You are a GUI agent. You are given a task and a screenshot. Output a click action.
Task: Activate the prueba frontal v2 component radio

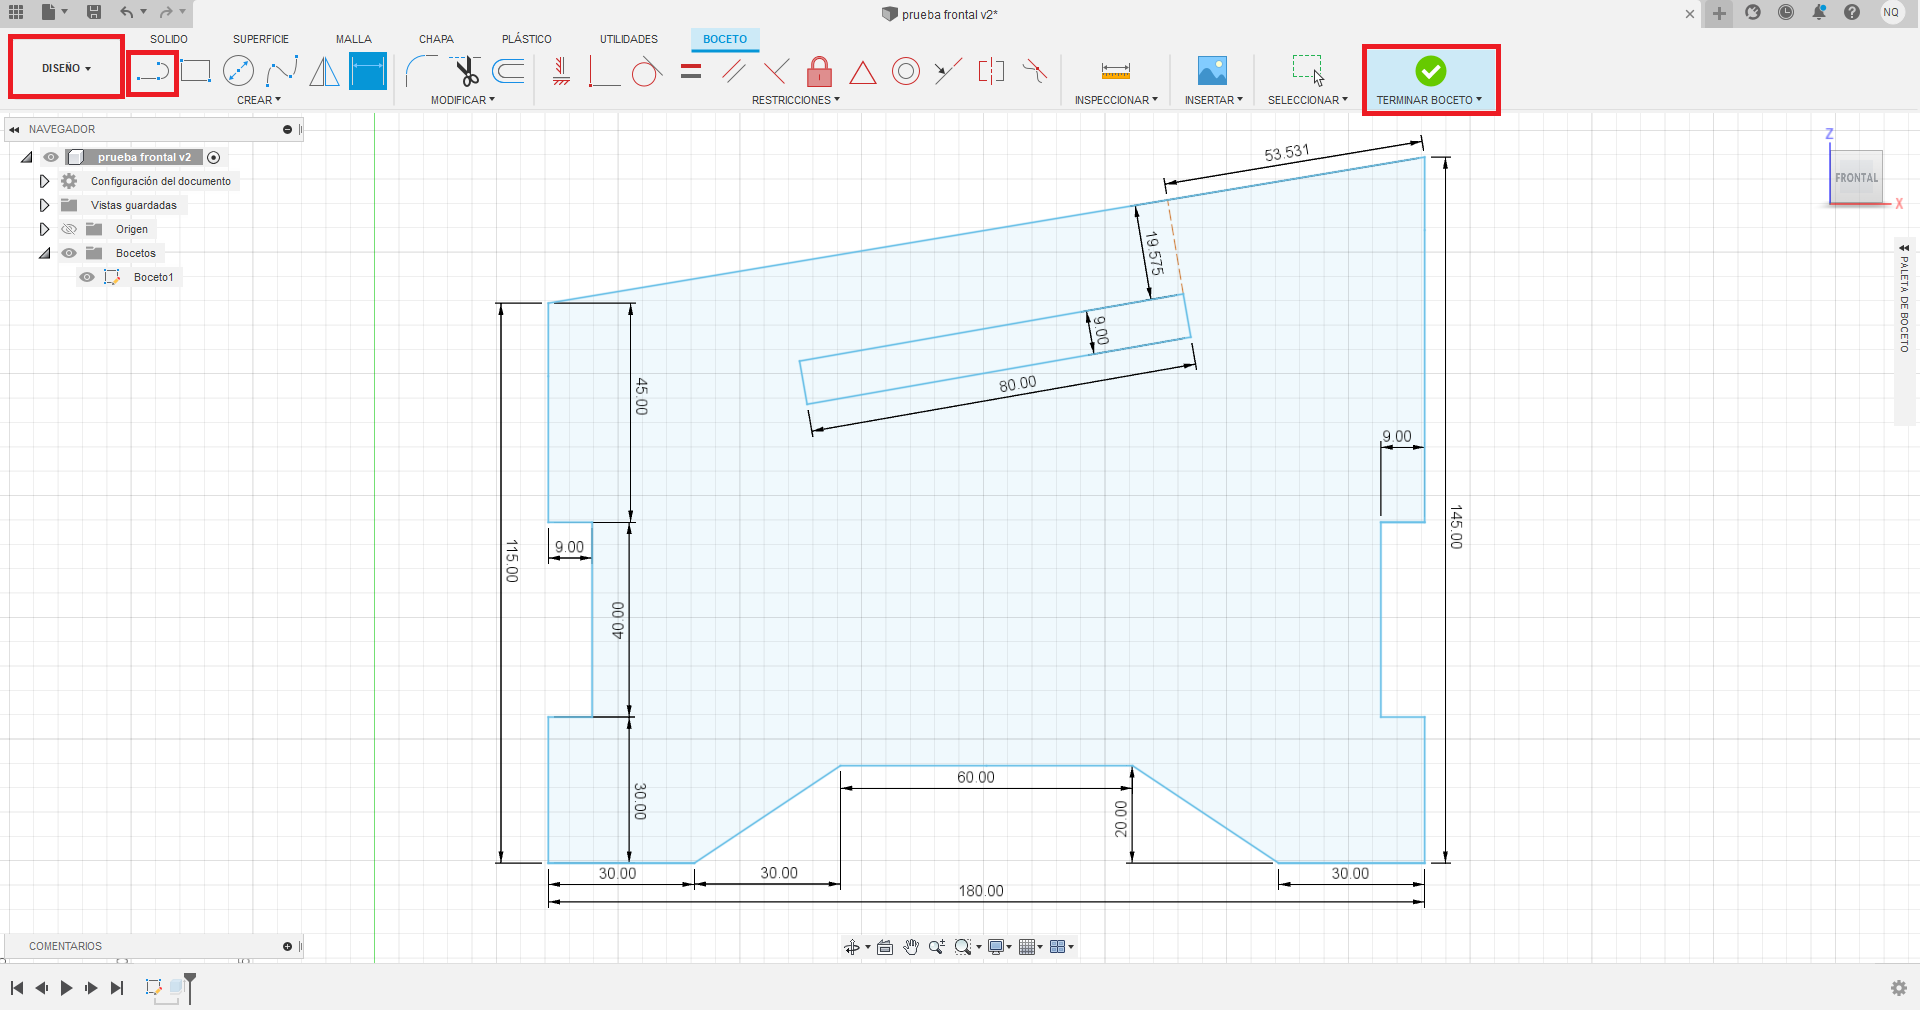[x=214, y=157]
